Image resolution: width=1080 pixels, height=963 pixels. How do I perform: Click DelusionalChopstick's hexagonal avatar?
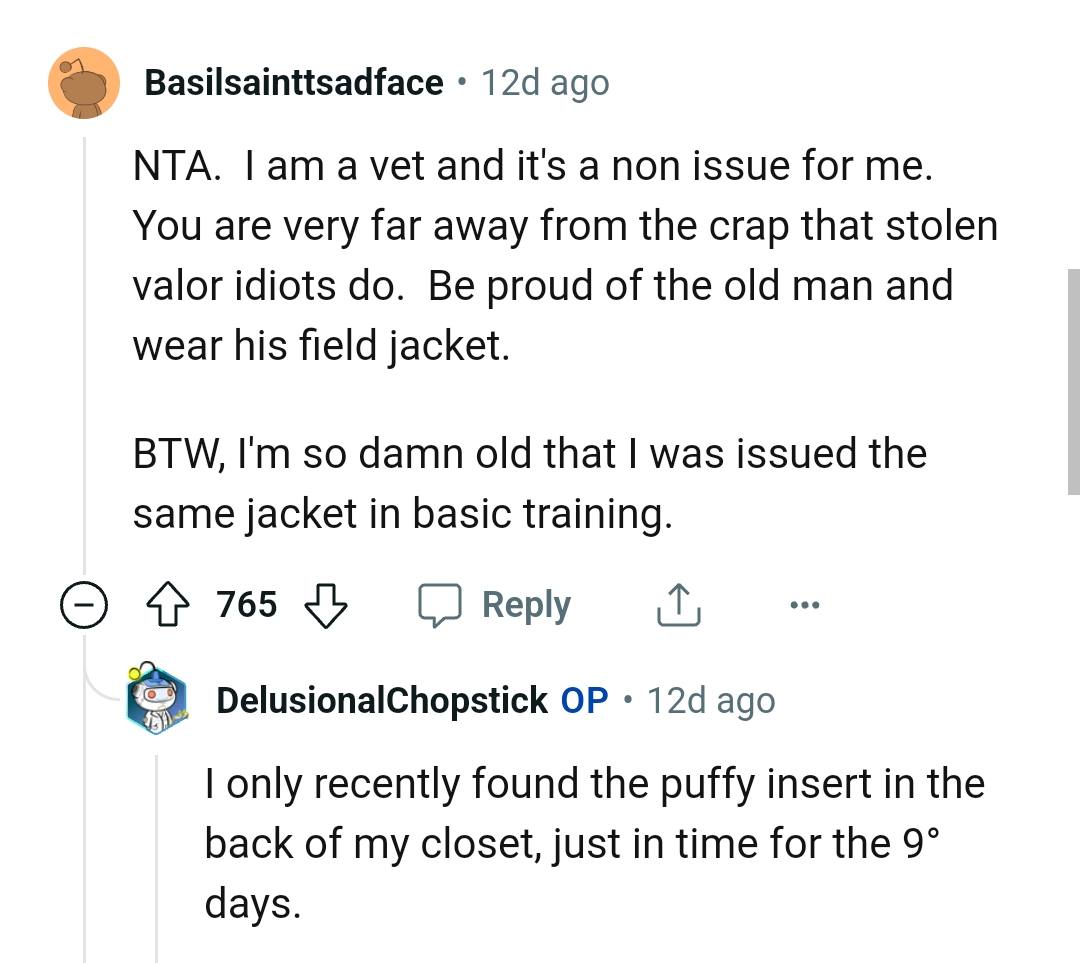[154, 700]
